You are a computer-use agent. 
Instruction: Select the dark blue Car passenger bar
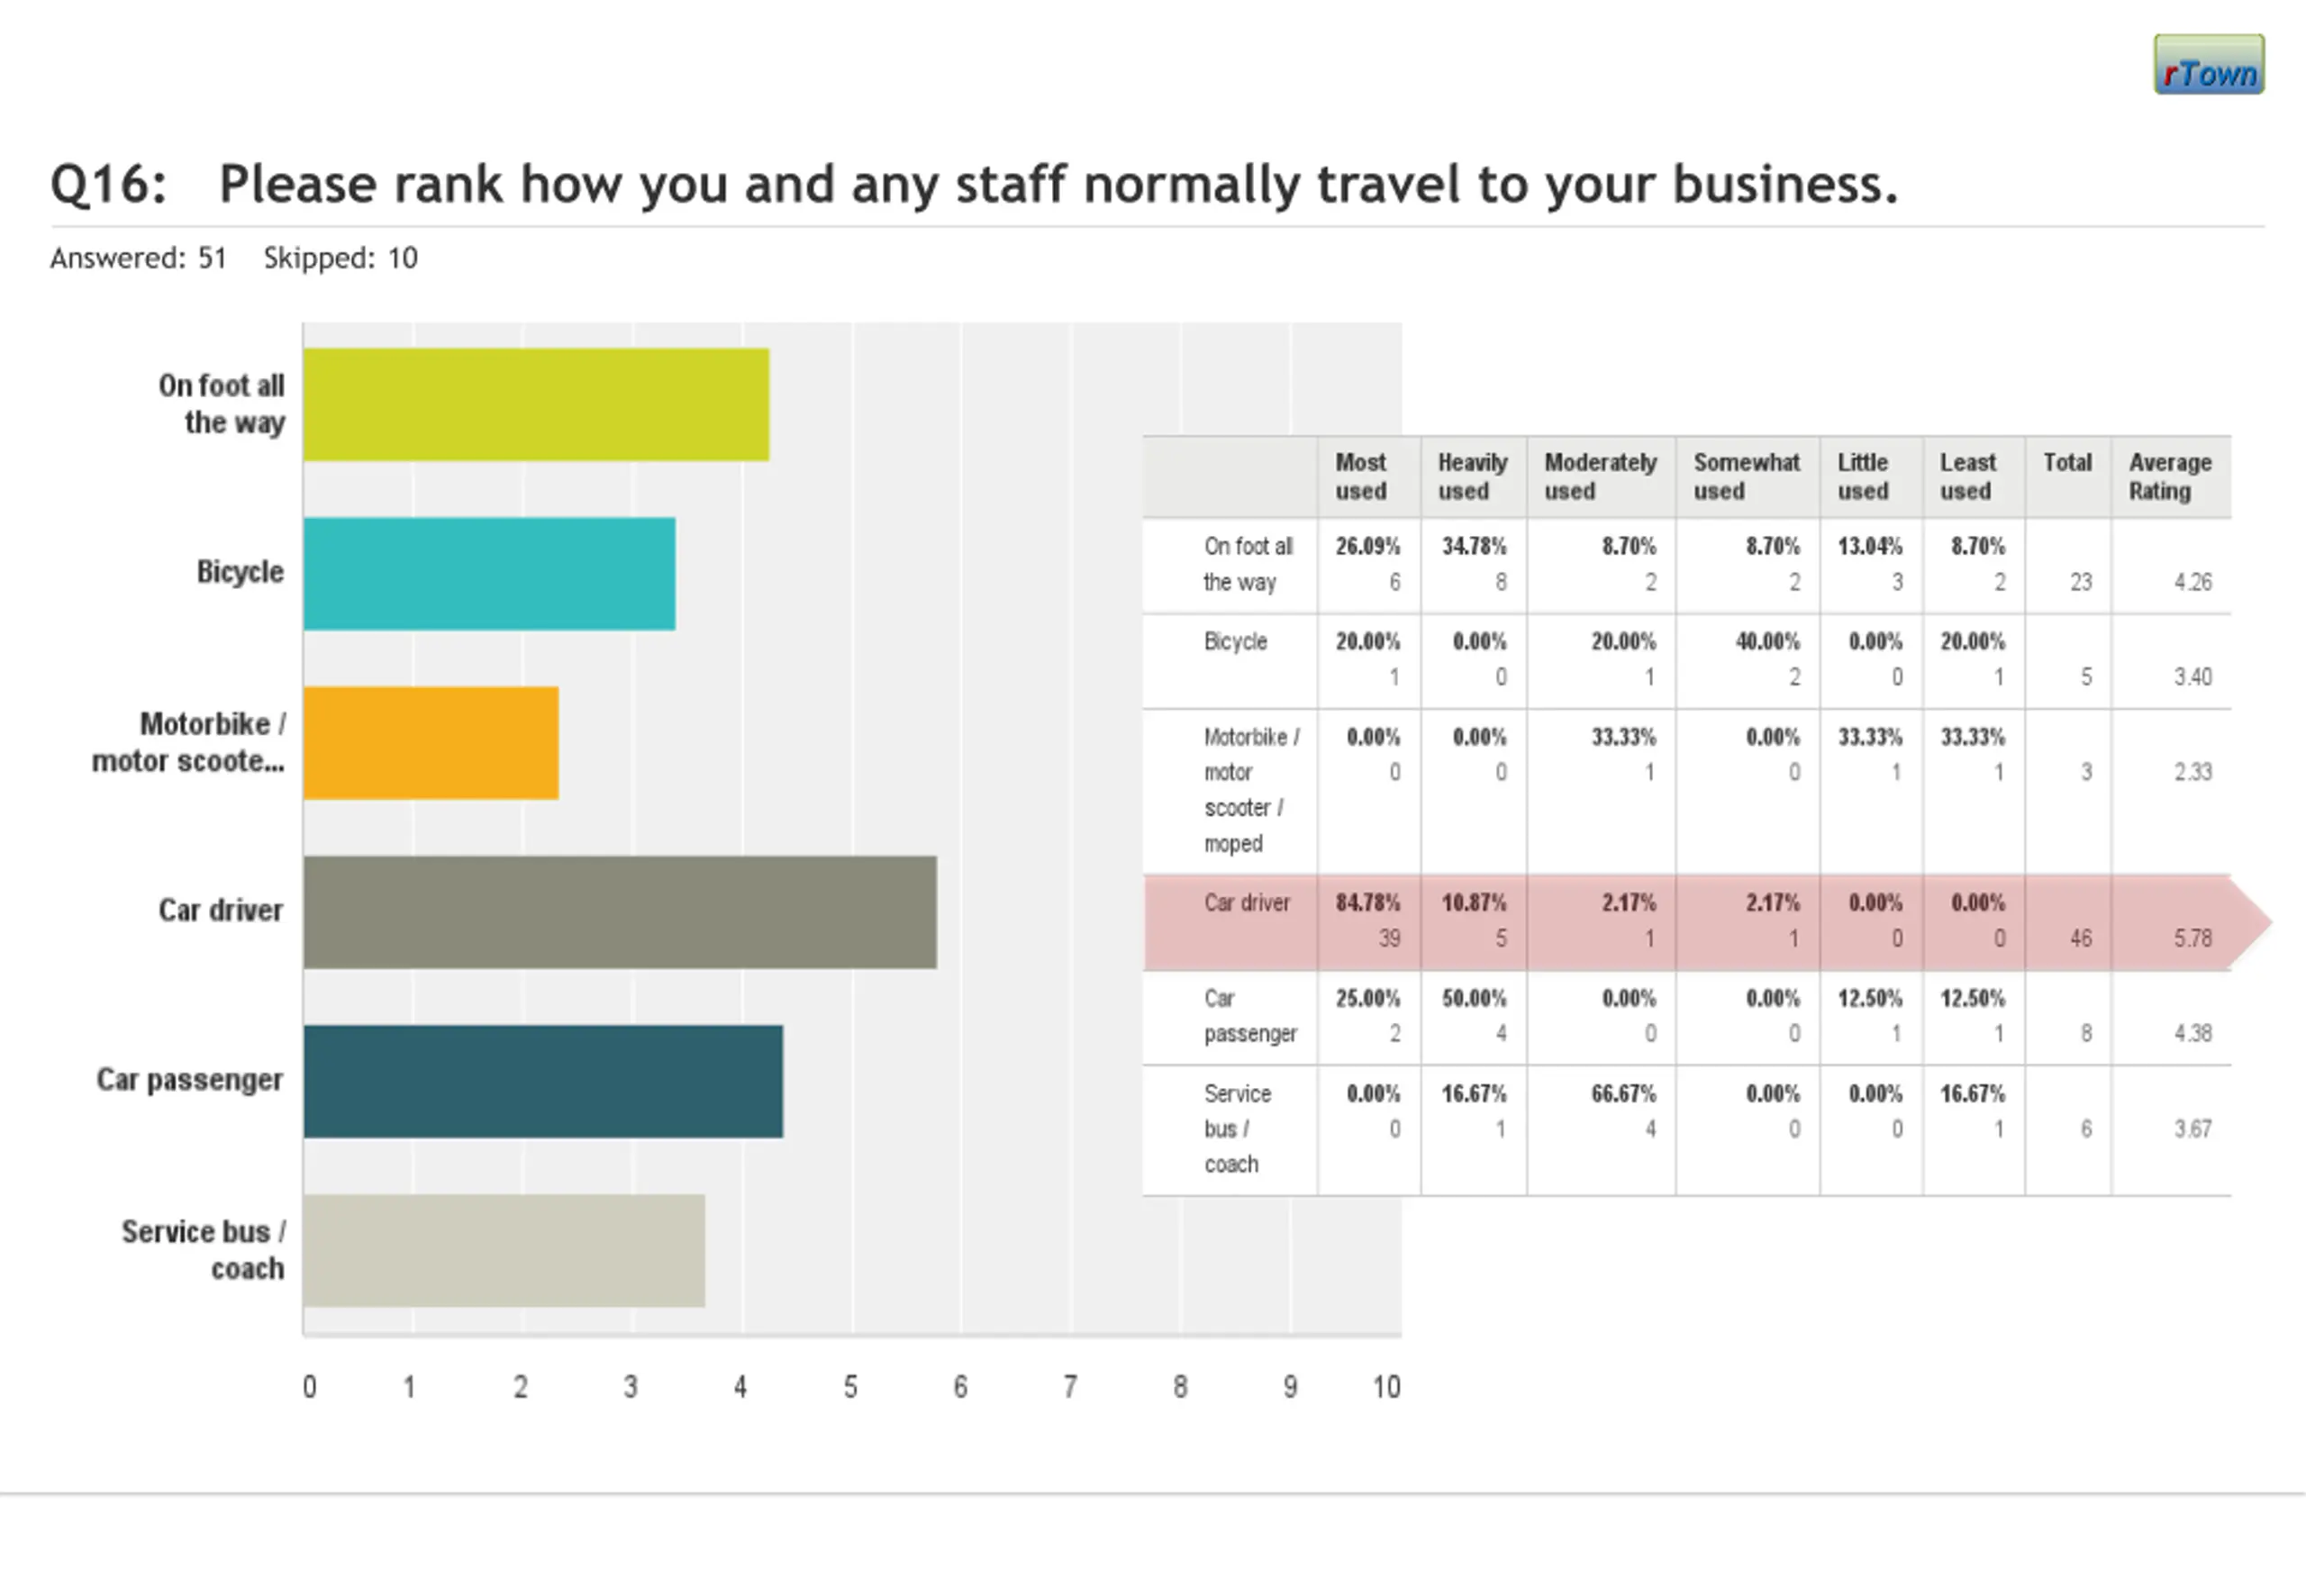(x=543, y=1081)
